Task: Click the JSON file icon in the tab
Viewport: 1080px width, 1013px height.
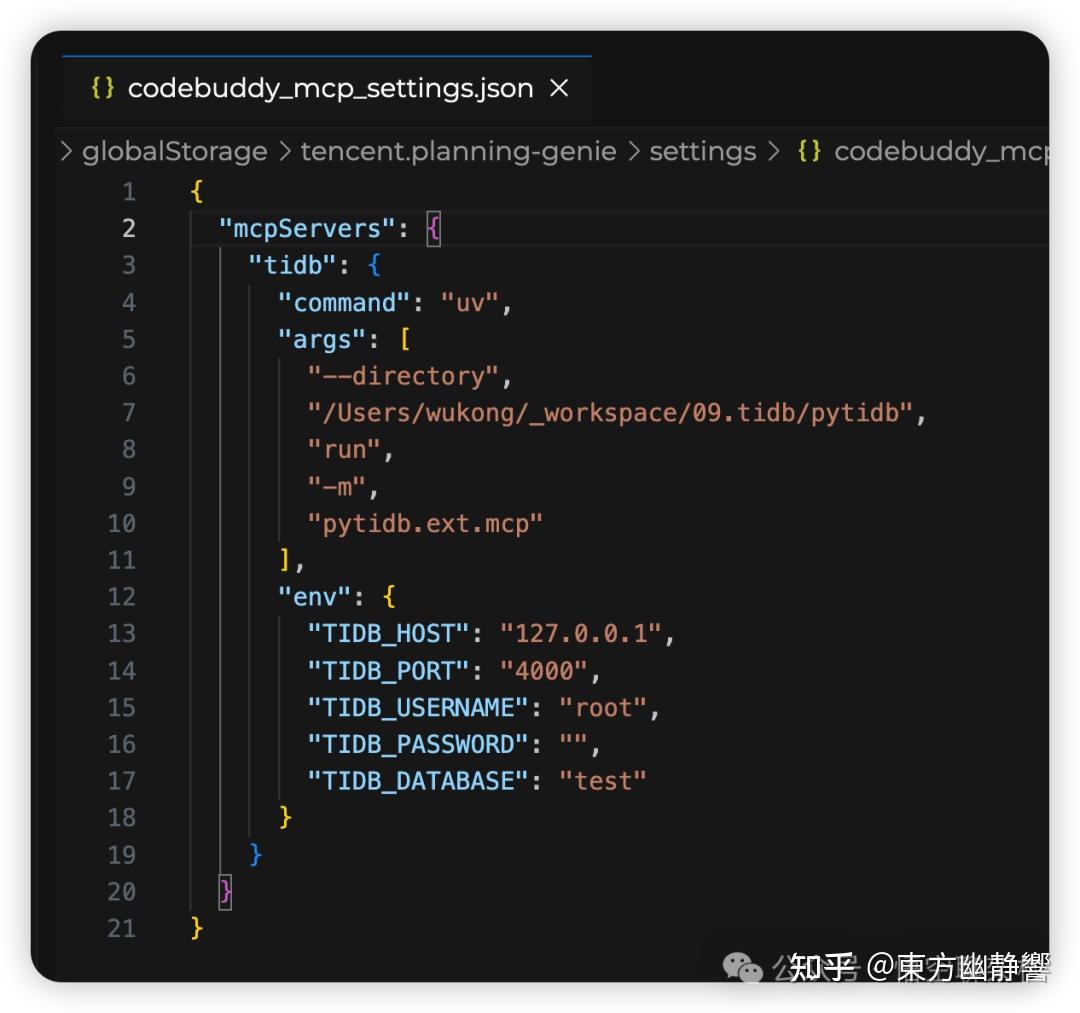Action: point(103,87)
